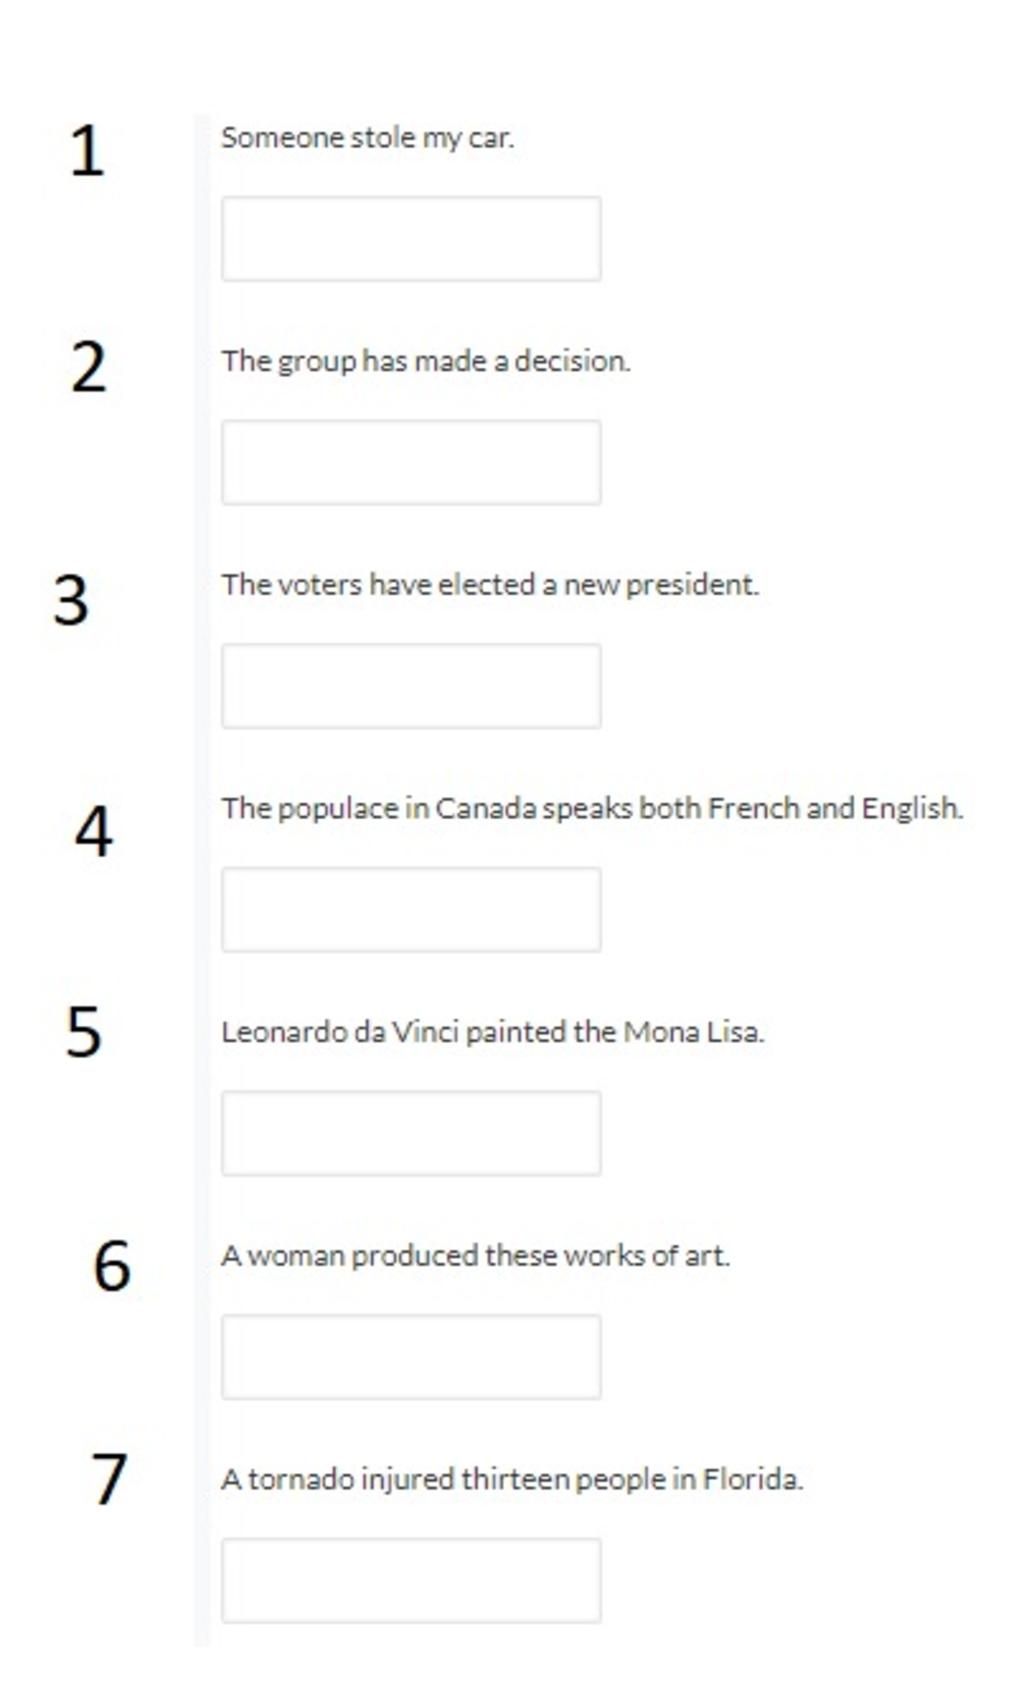This screenshot has width=1024, height=1685.
Task: Select the sentence about voters electing a president
Action: tap(490, 584)
